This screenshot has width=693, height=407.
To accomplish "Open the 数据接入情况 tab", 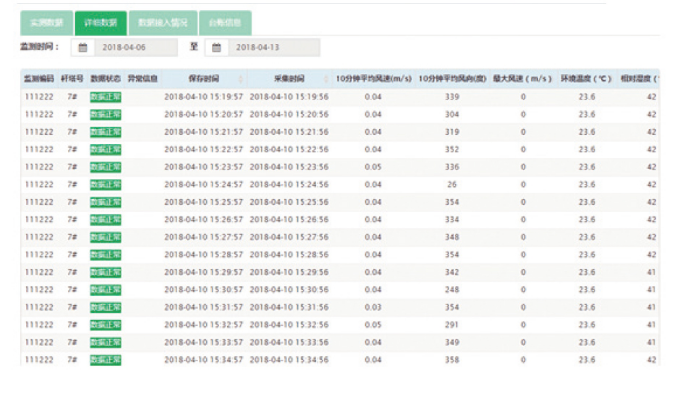I will click(161, 22).
